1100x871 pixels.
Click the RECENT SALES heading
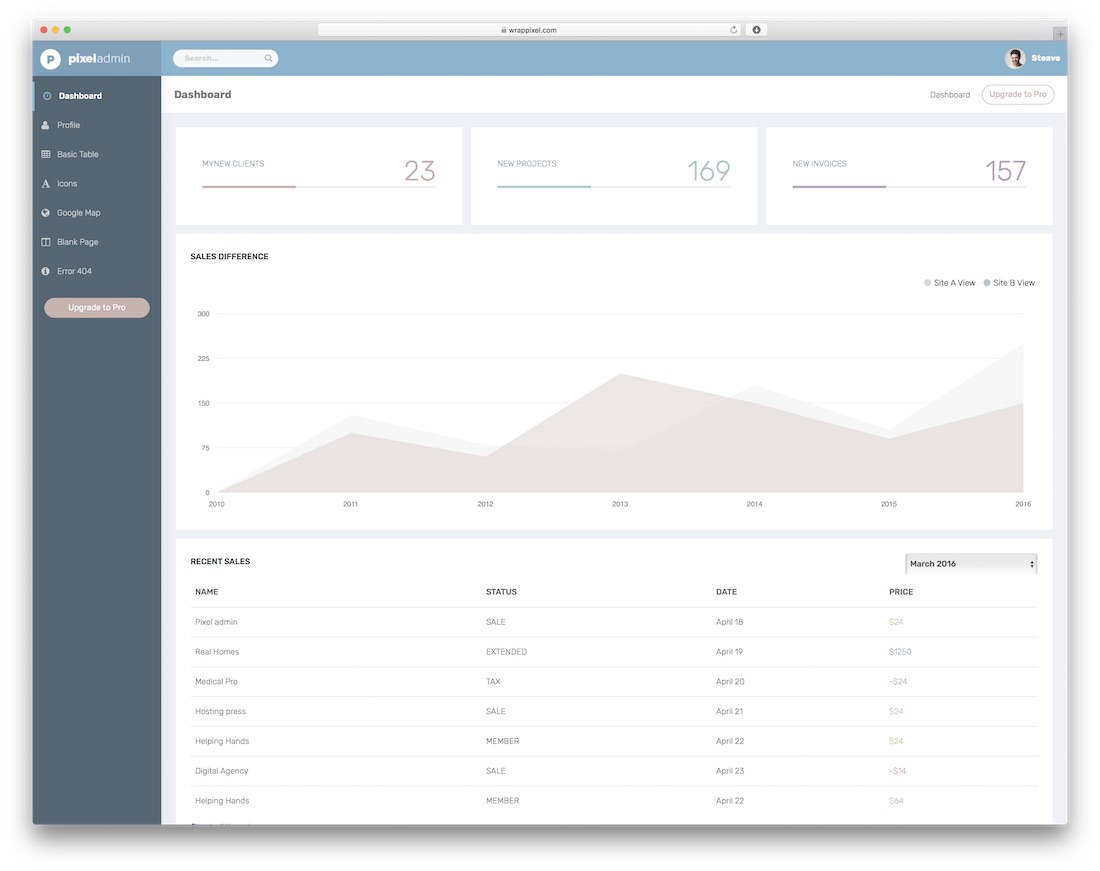[220, 562]
